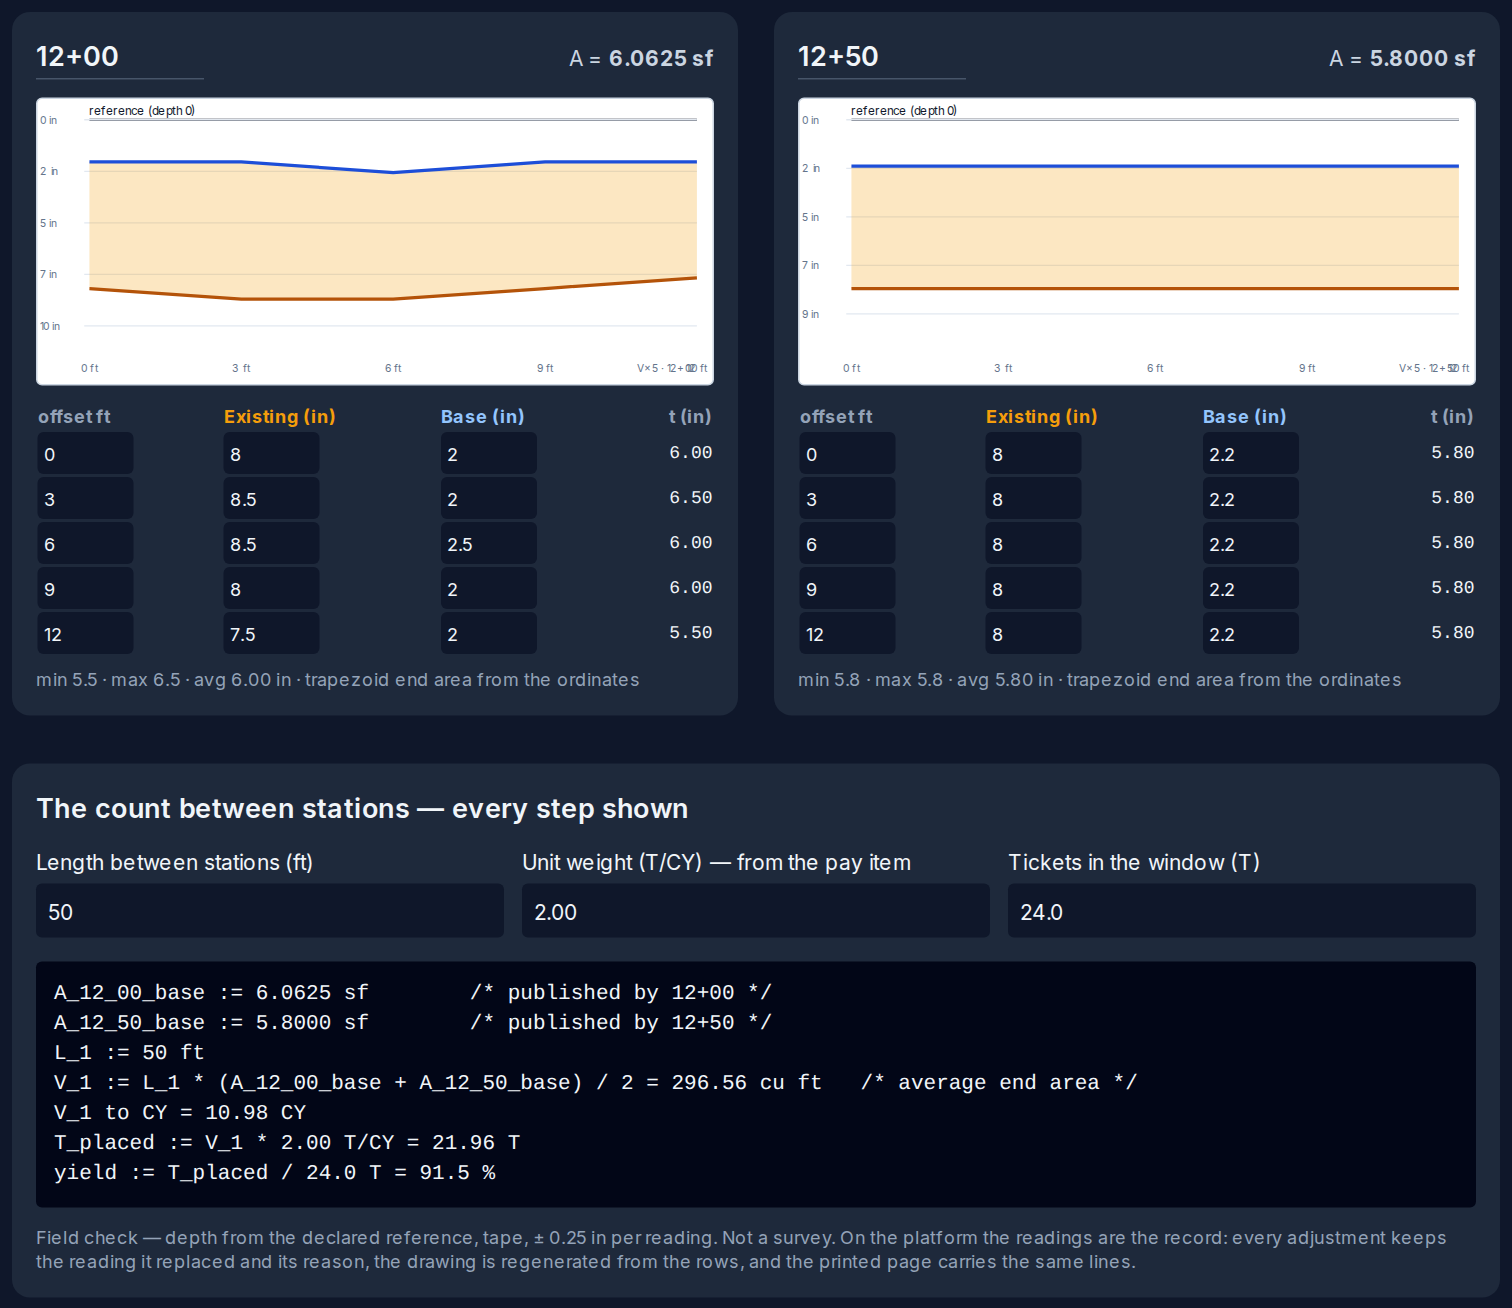
Task: Click 12+00 Existing field at offset 0
Action: tap(271, 453)
